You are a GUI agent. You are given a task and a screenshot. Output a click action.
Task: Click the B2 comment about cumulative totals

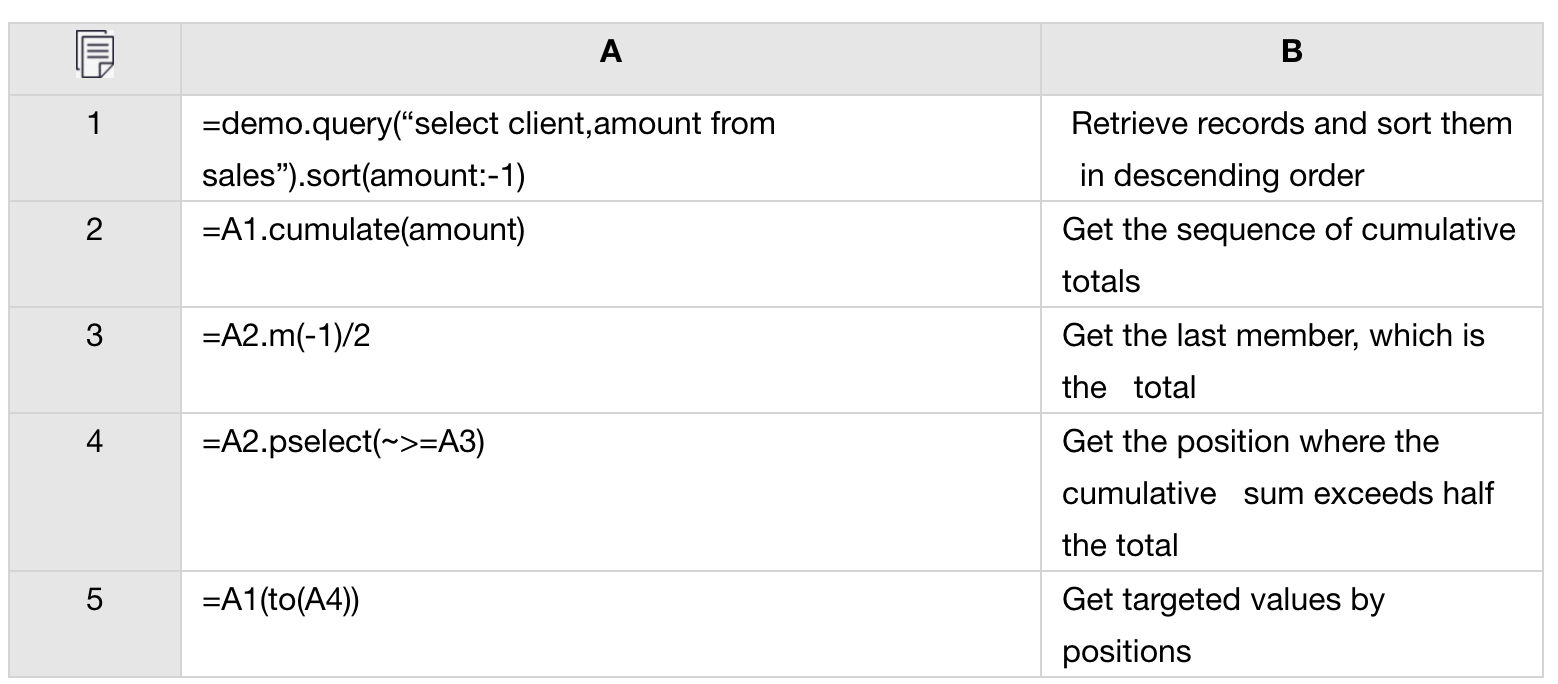[1288, 255]
